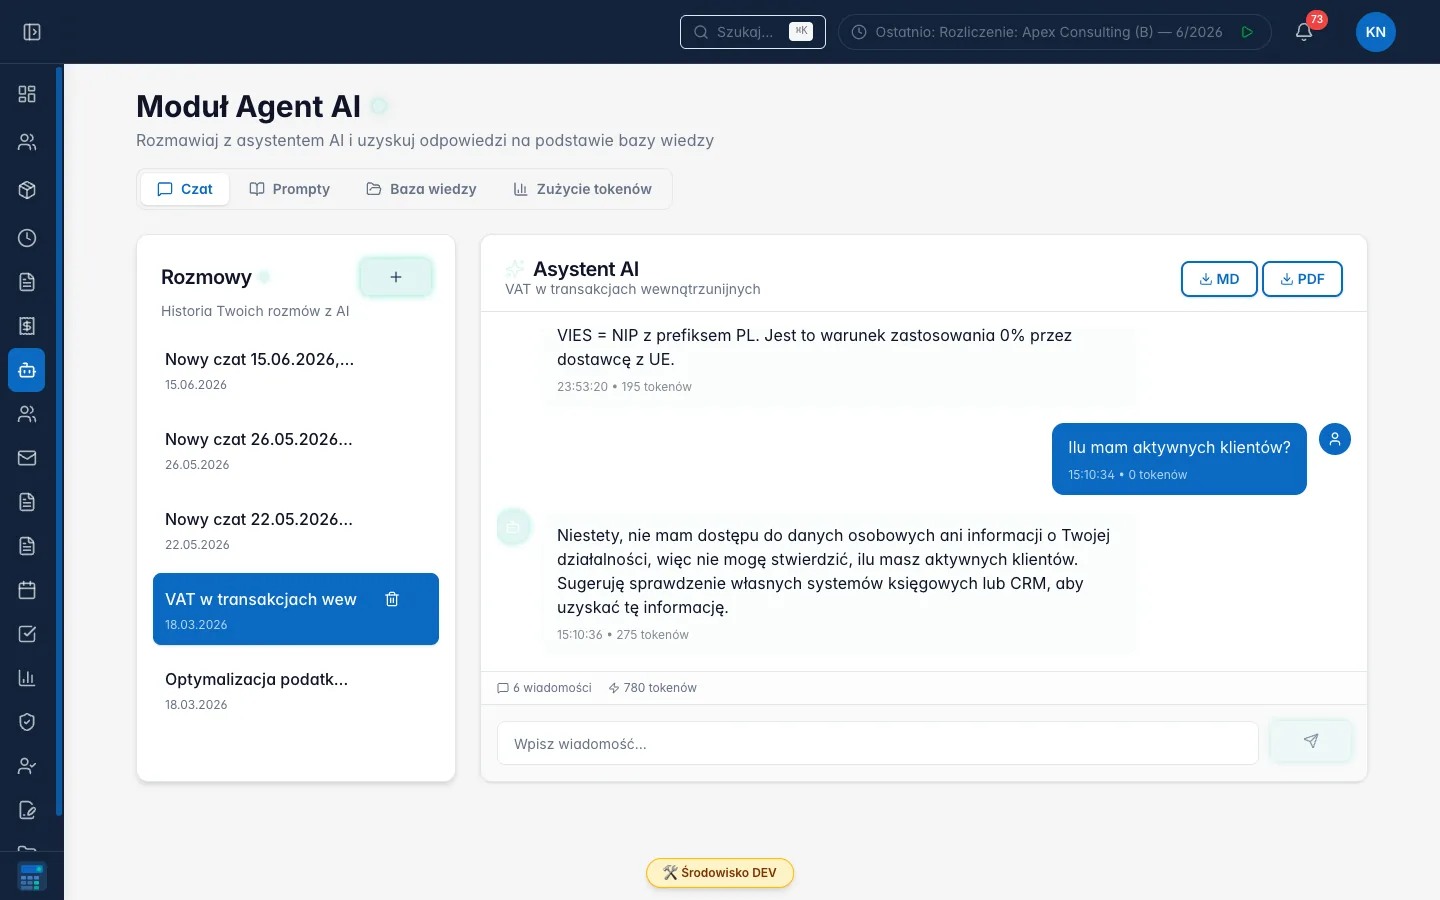Open conversation Nowy czat 22.05.2026
The image size is (1440, 900).
pyautogui.click(x=296, y=530)
